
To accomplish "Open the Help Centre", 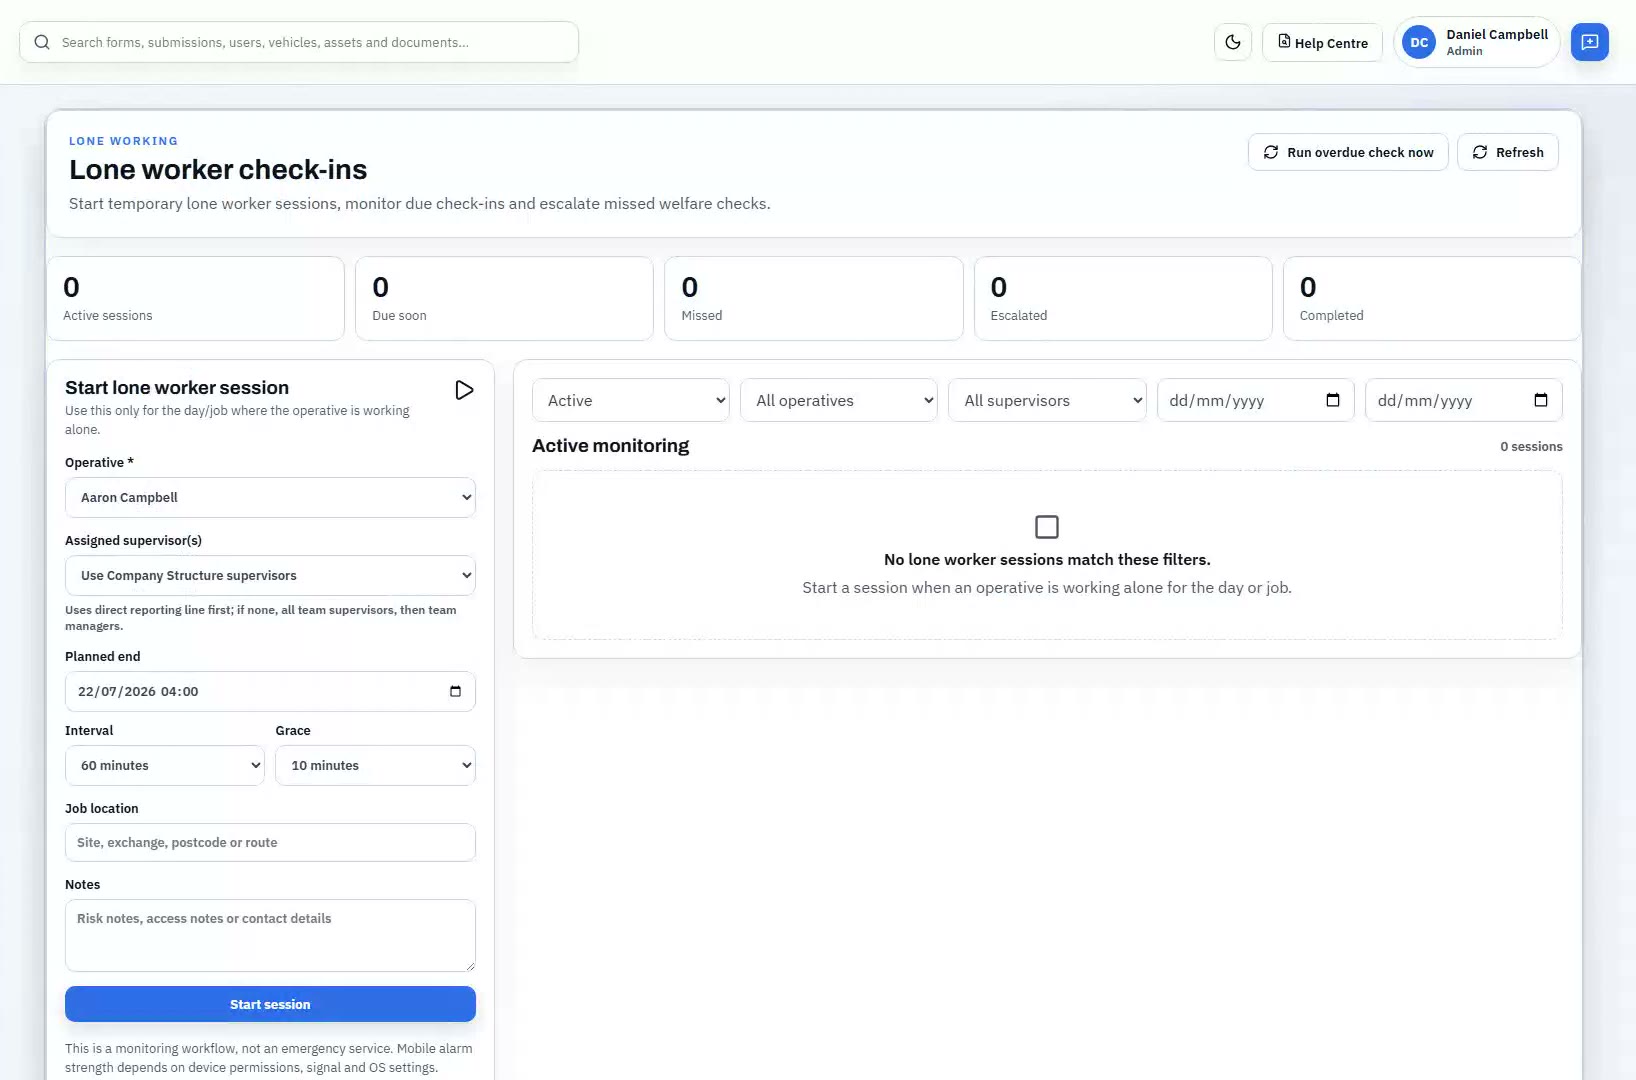I will (1322, 42).
